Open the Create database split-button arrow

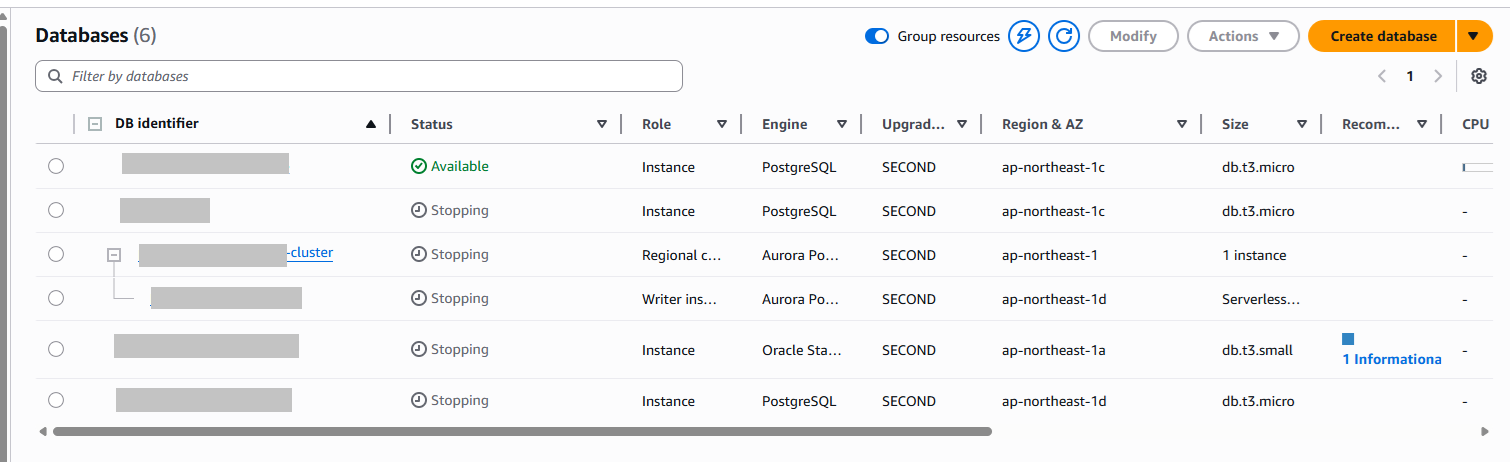[x=1473, y=37]
